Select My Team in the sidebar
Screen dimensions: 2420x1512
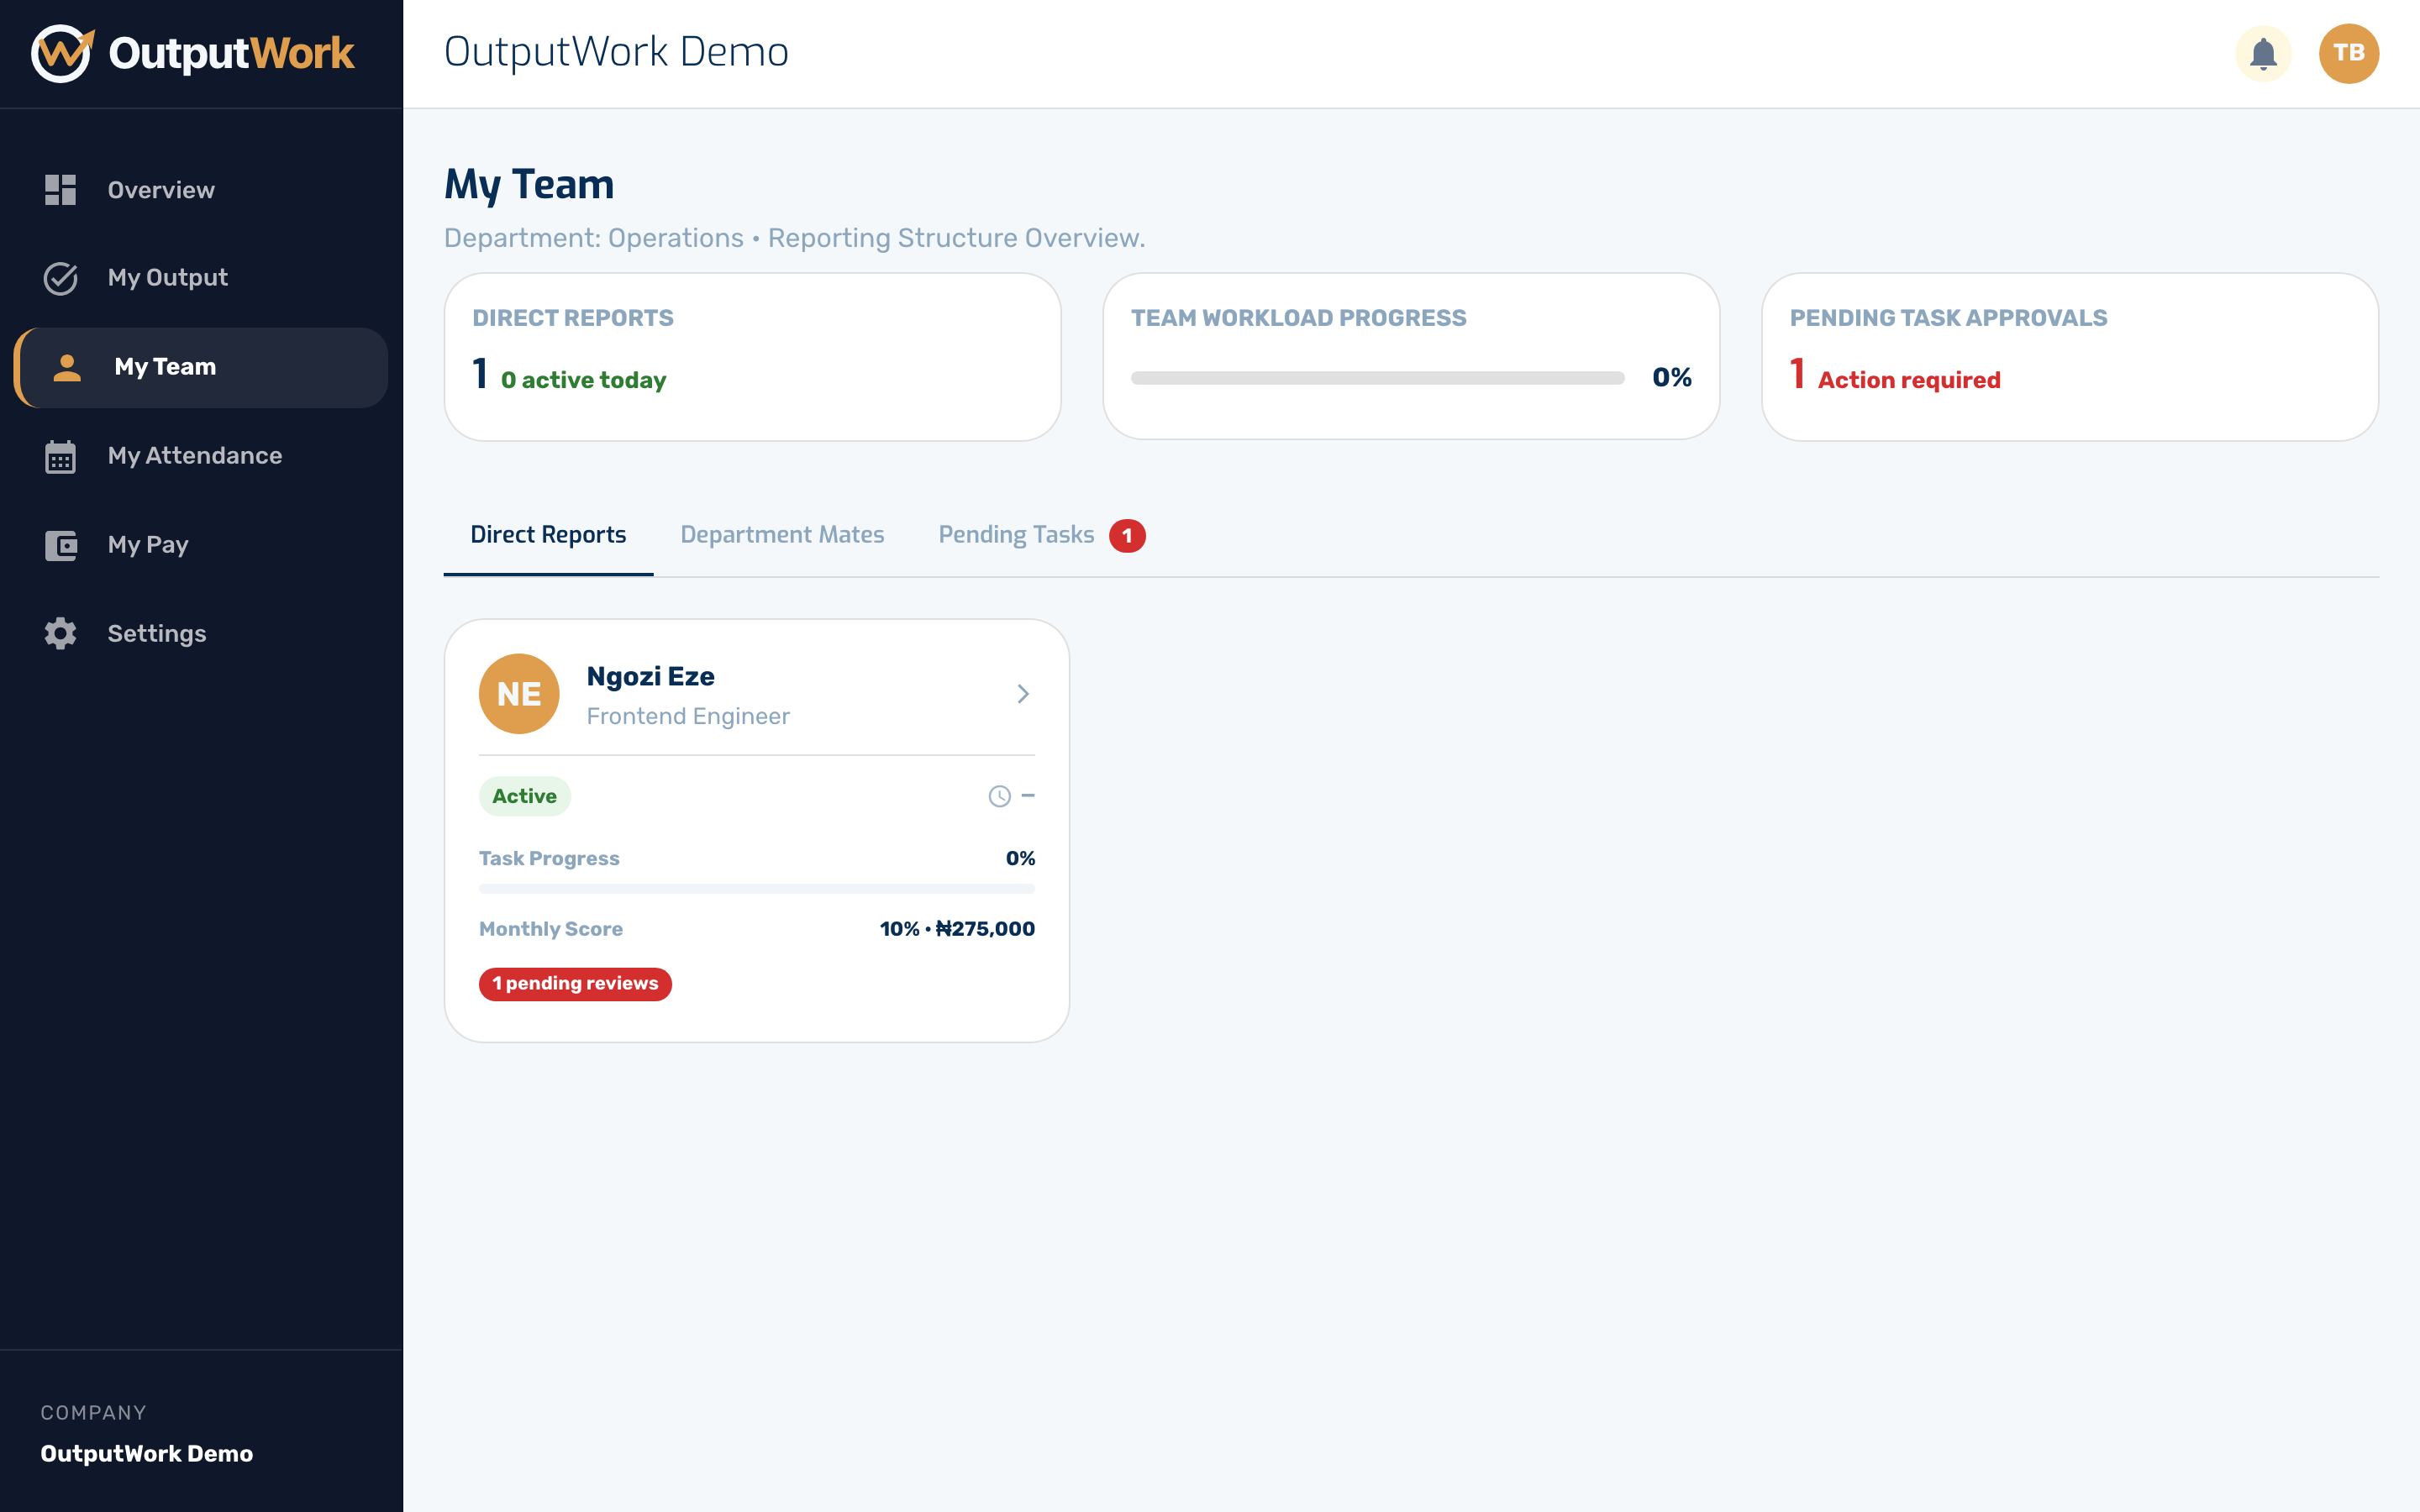201,367
